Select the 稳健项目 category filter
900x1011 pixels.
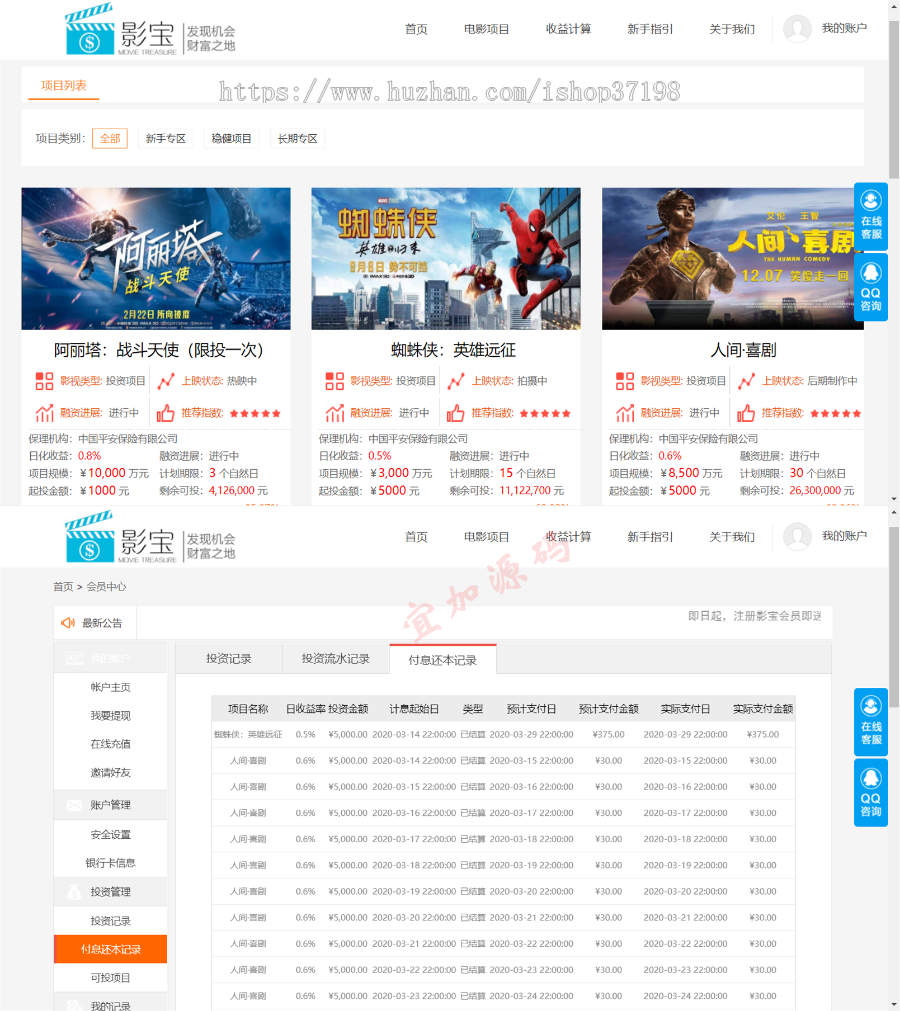[234, 138]
